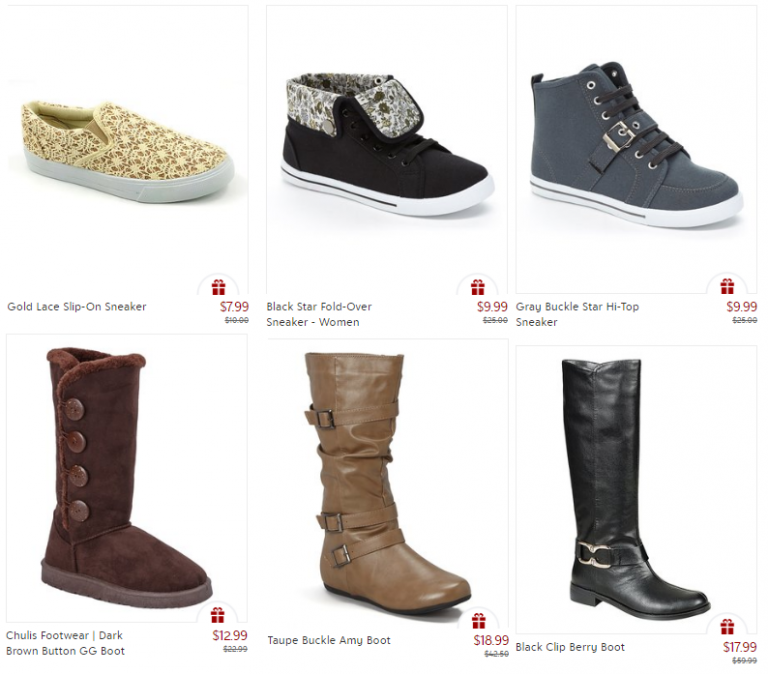768x674 pixels.
Task: Open Black Clip Berry Boot title link
Action: (570, 647)
